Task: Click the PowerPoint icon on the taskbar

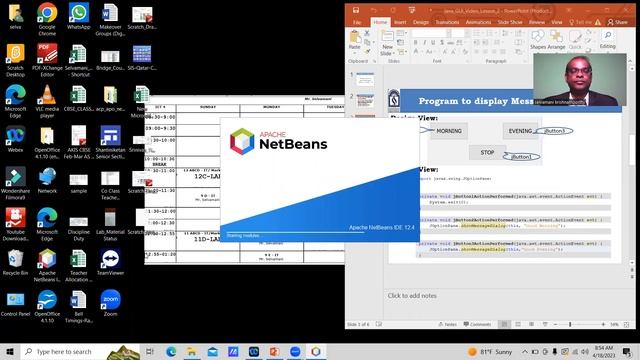Action: point(274,351)
